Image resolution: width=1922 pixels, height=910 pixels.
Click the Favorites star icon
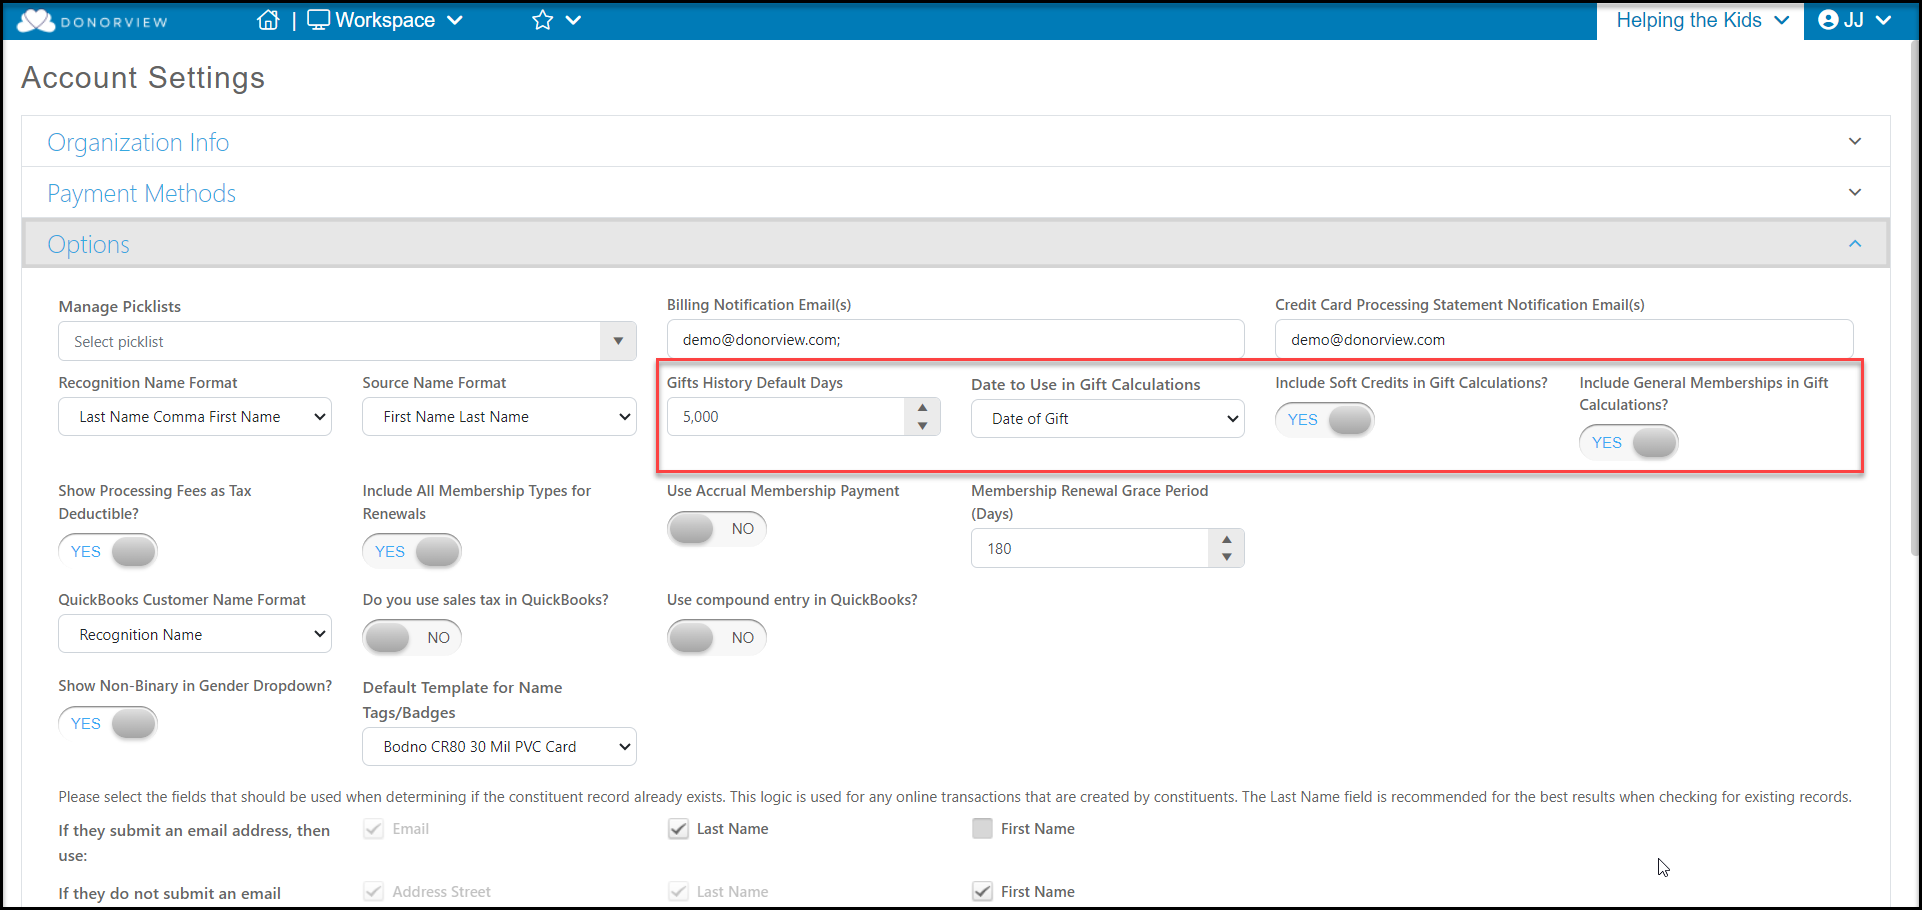point(542,20)
